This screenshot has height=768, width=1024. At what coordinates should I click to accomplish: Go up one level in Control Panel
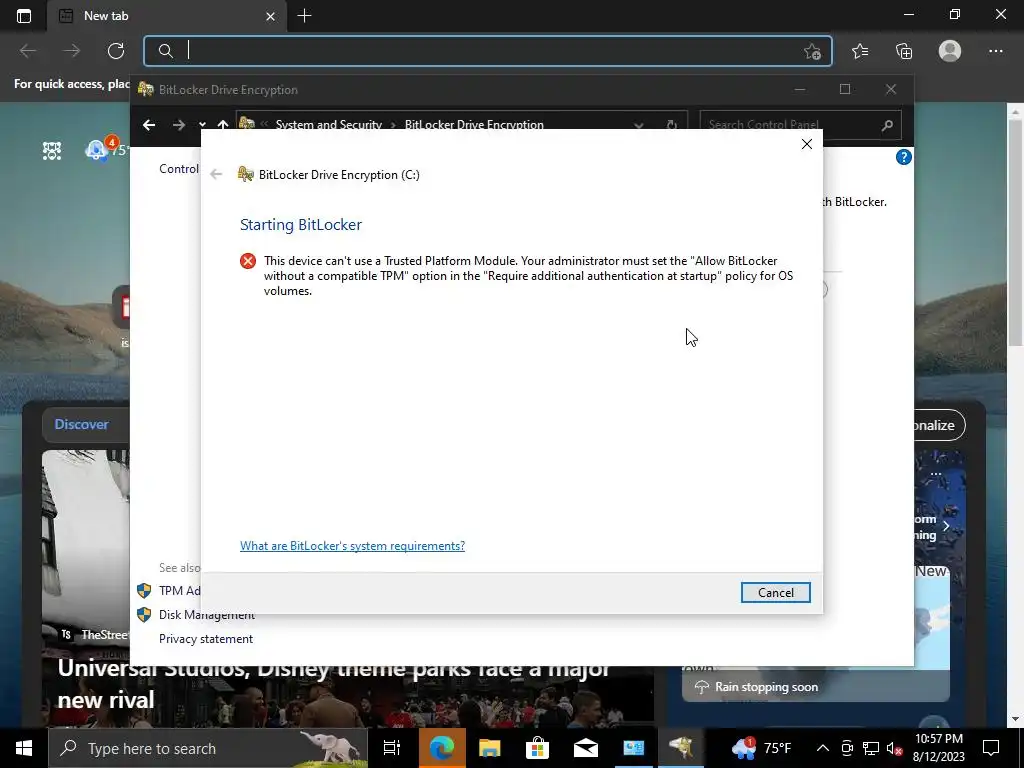[x=223, y=124]
